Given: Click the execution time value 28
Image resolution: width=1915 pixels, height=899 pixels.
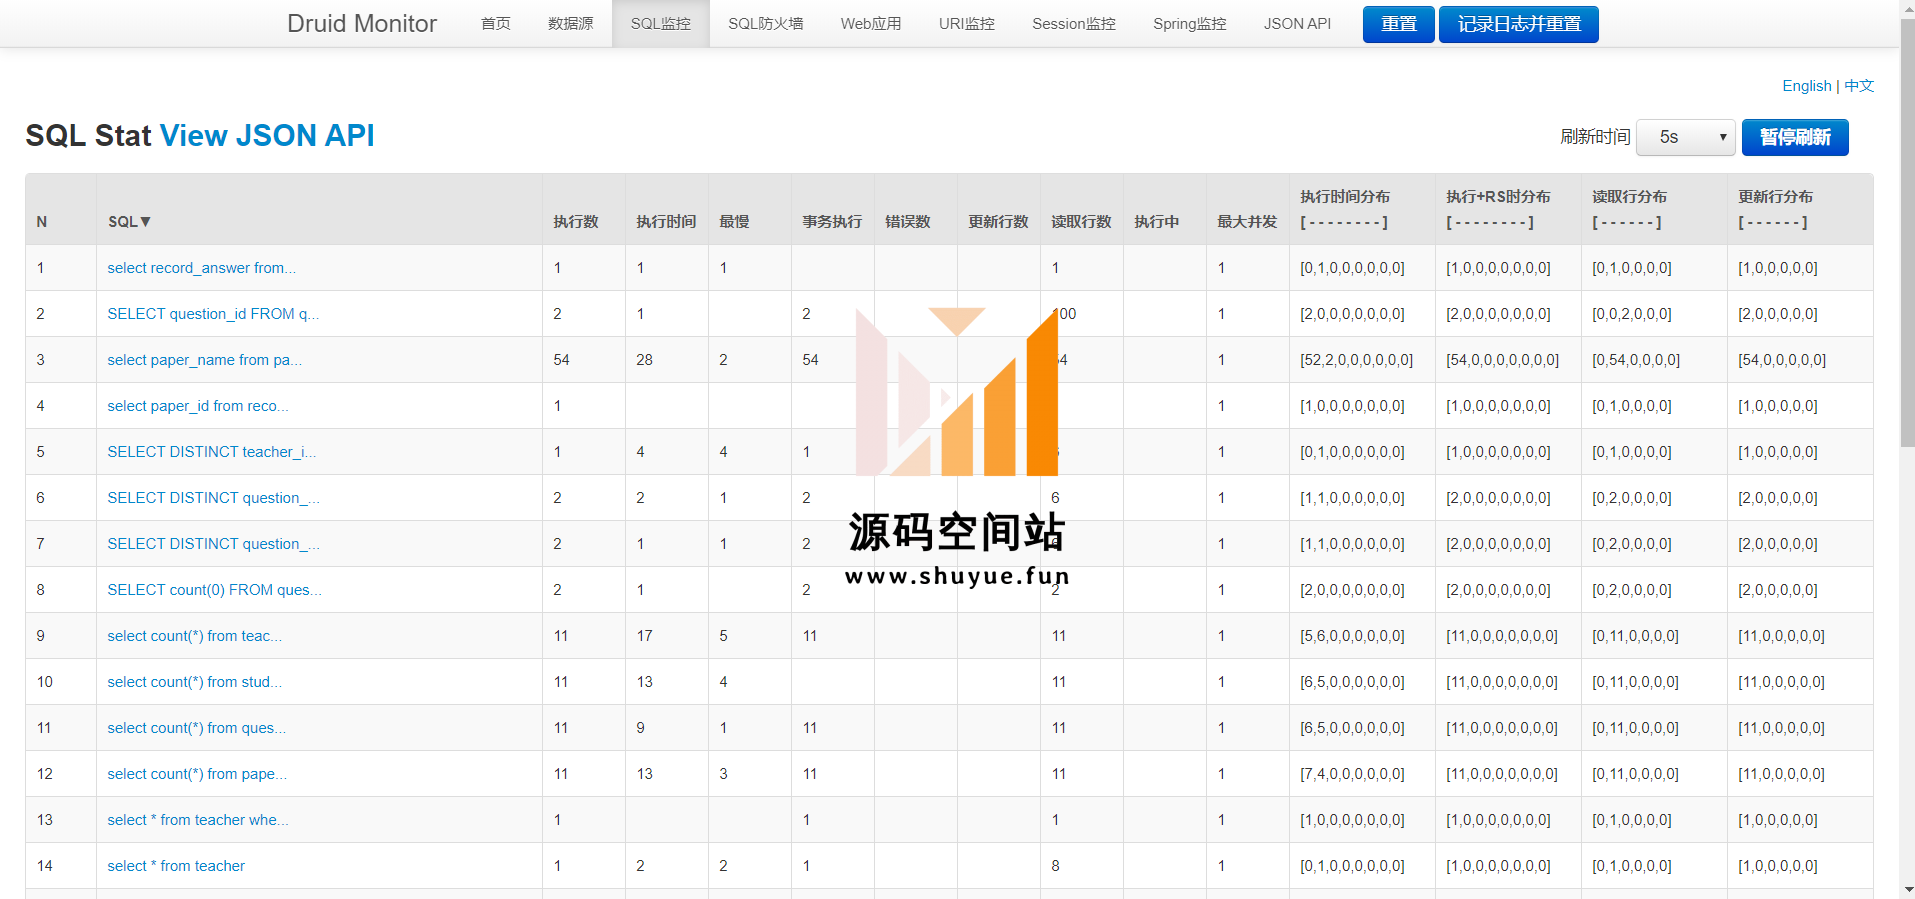Looking at the screenshot, I should tap(645, 360).
